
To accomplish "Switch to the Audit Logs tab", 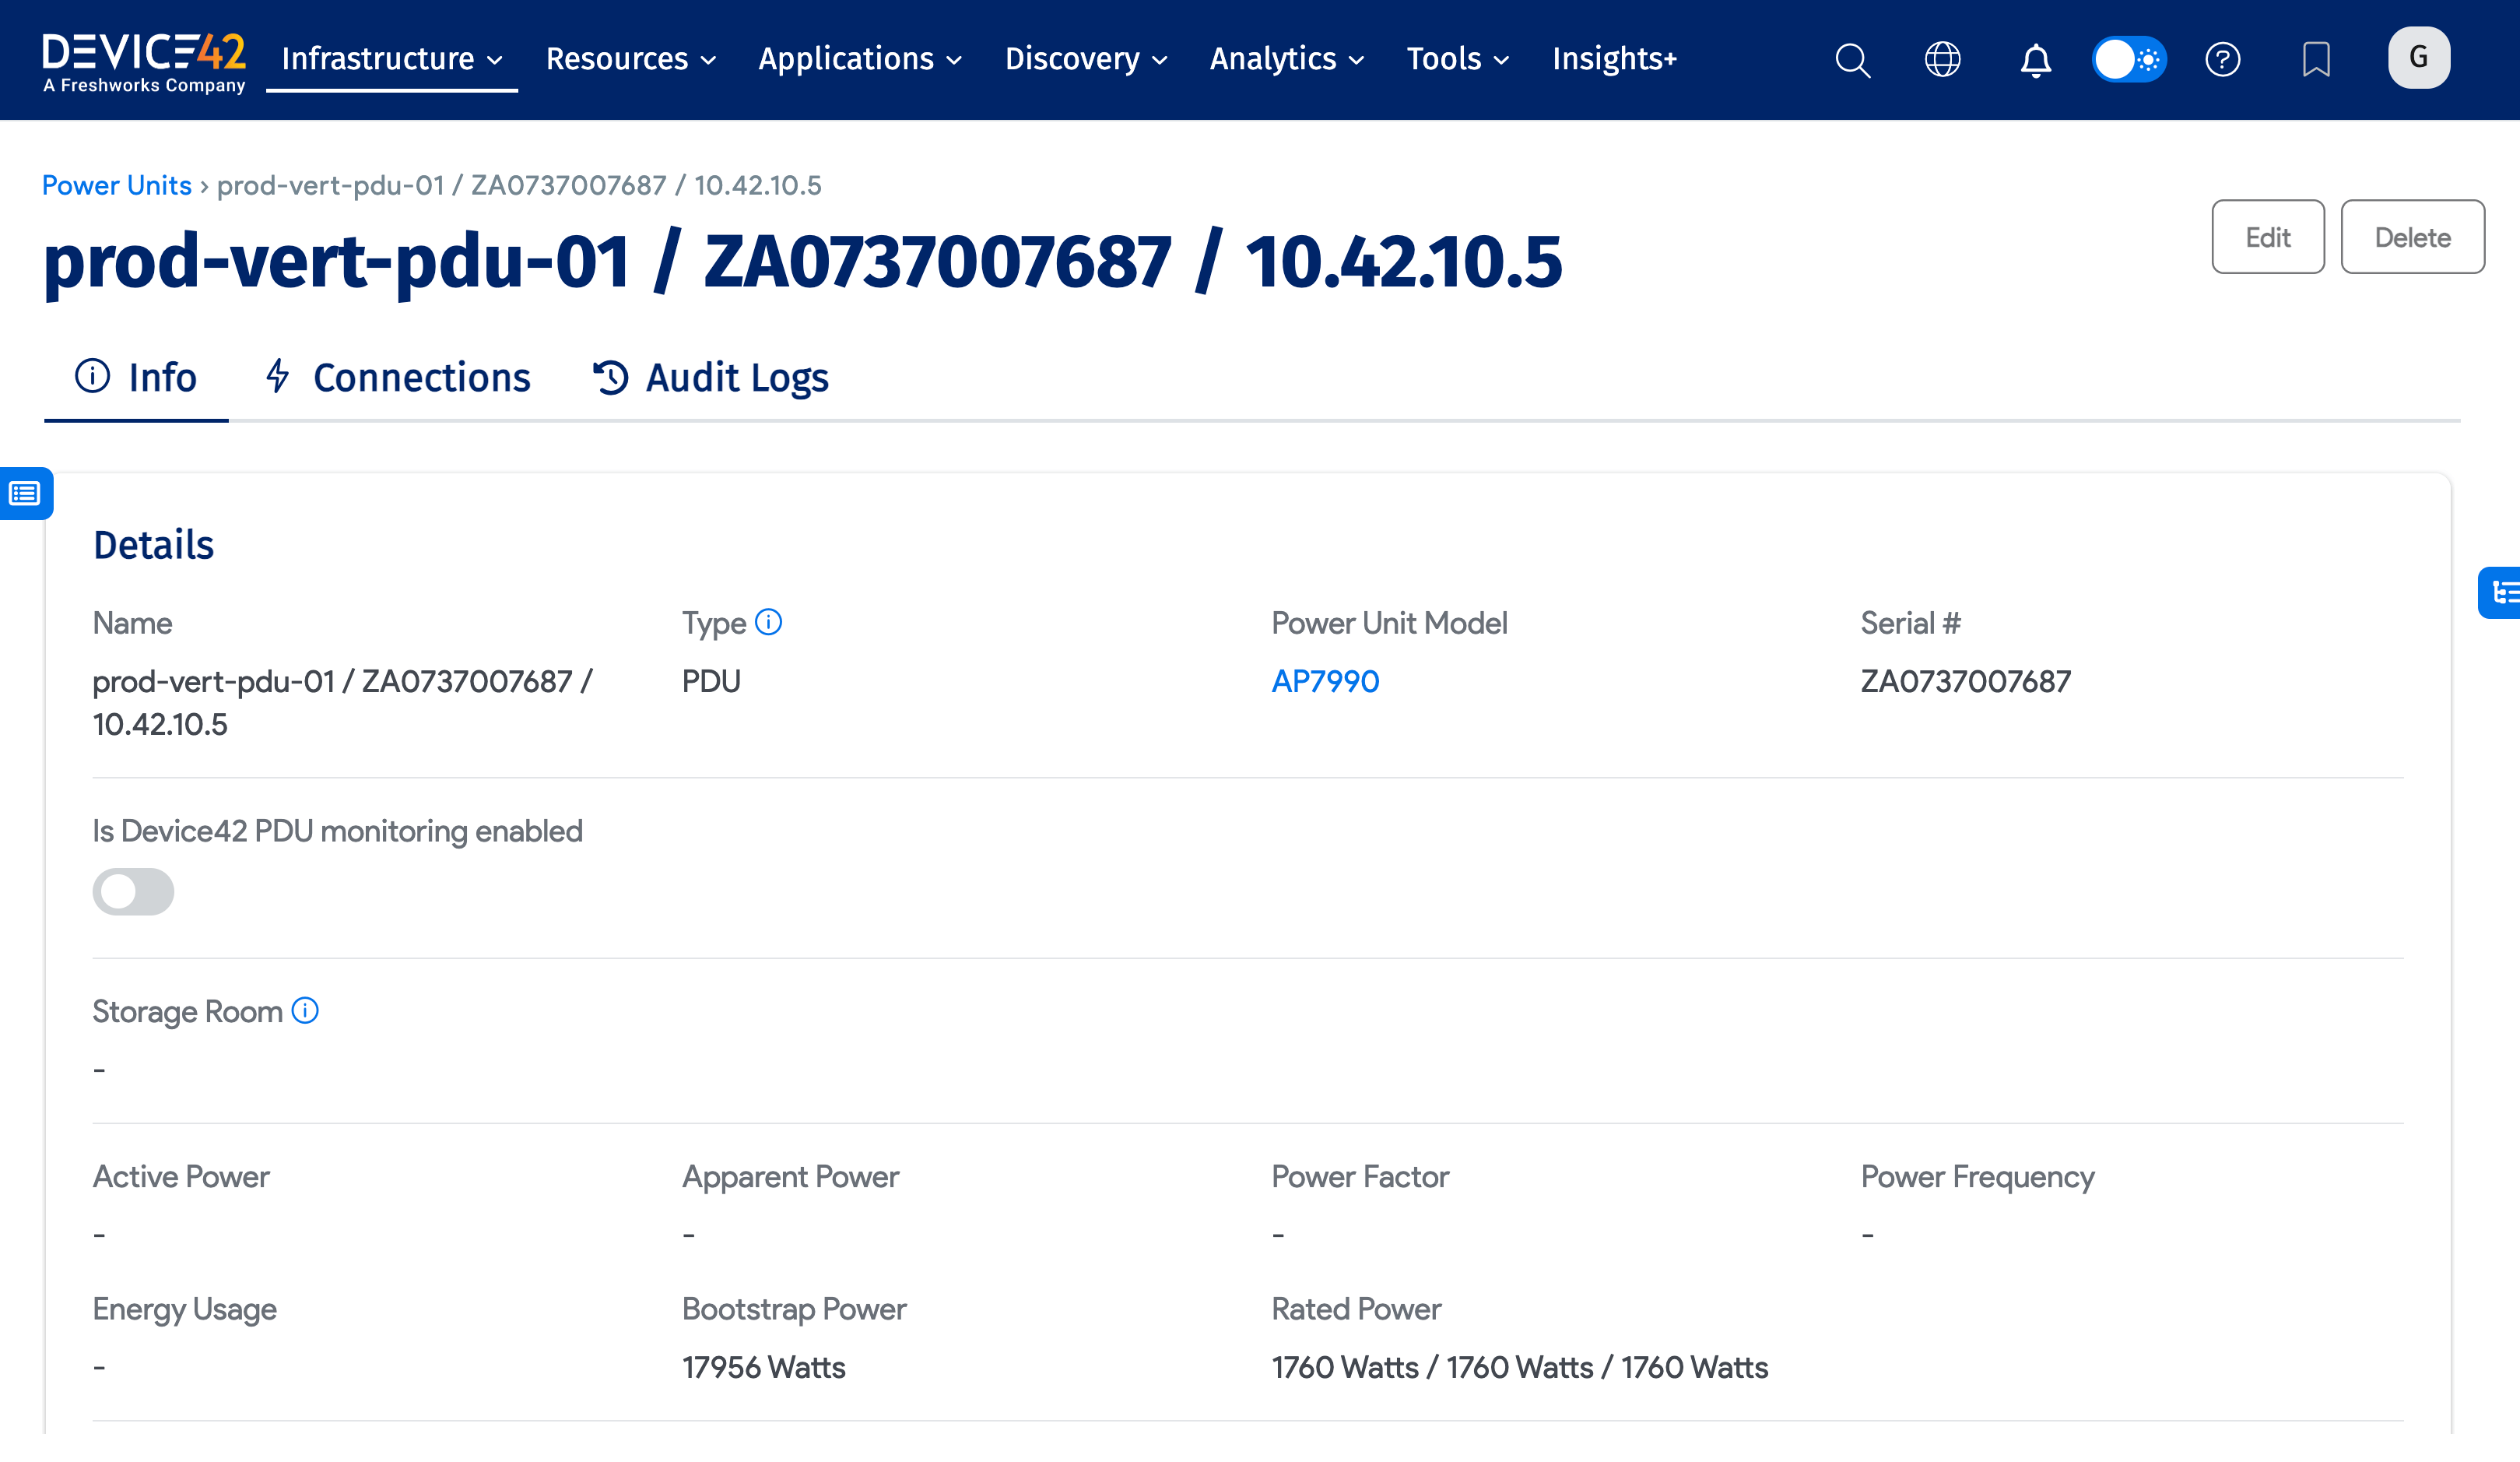I will pos(711,378).
